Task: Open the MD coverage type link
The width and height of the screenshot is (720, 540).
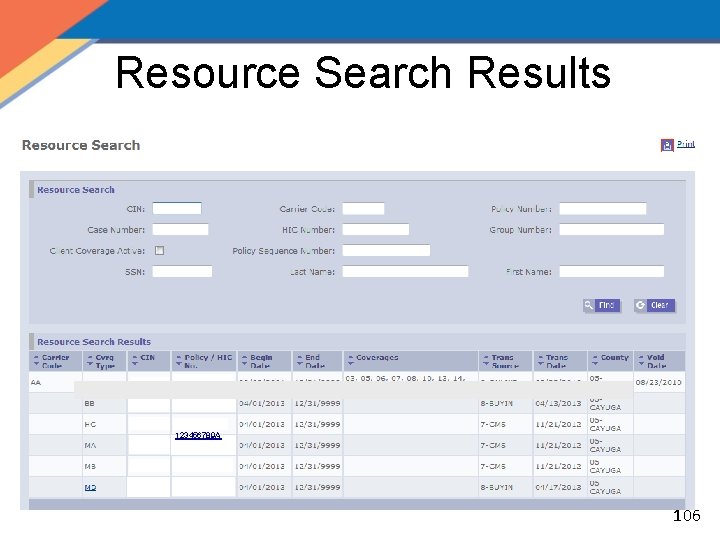Action: click(x=90, y=487)
